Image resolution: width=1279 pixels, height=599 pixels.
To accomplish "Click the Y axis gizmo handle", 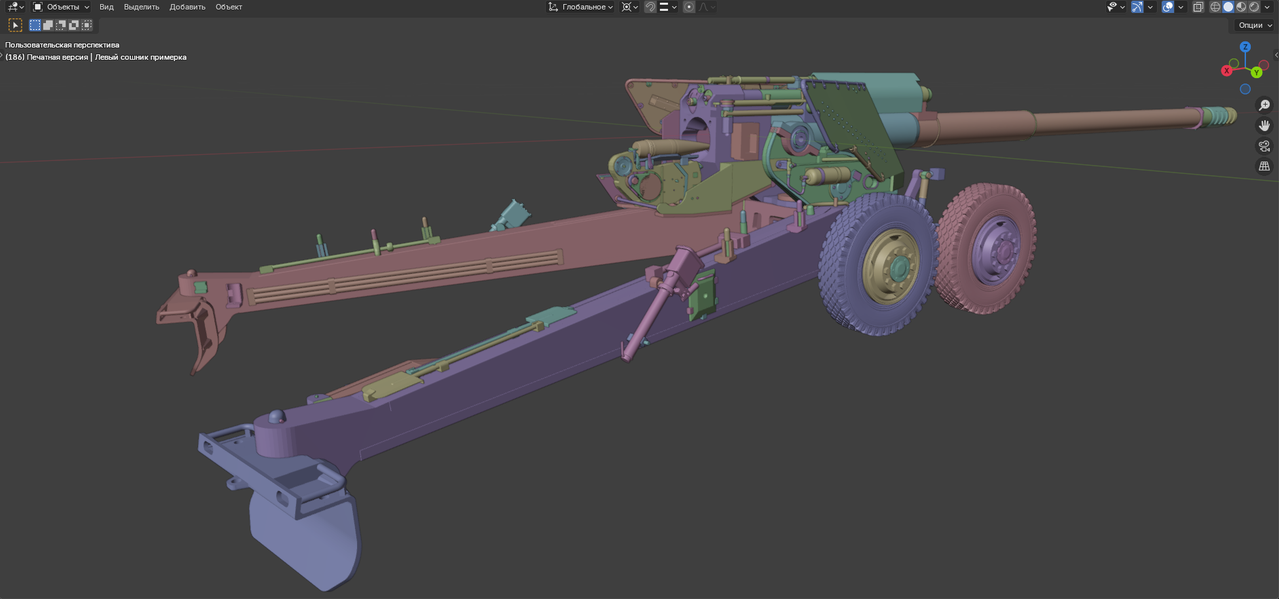I will [x=1256, y=73].
